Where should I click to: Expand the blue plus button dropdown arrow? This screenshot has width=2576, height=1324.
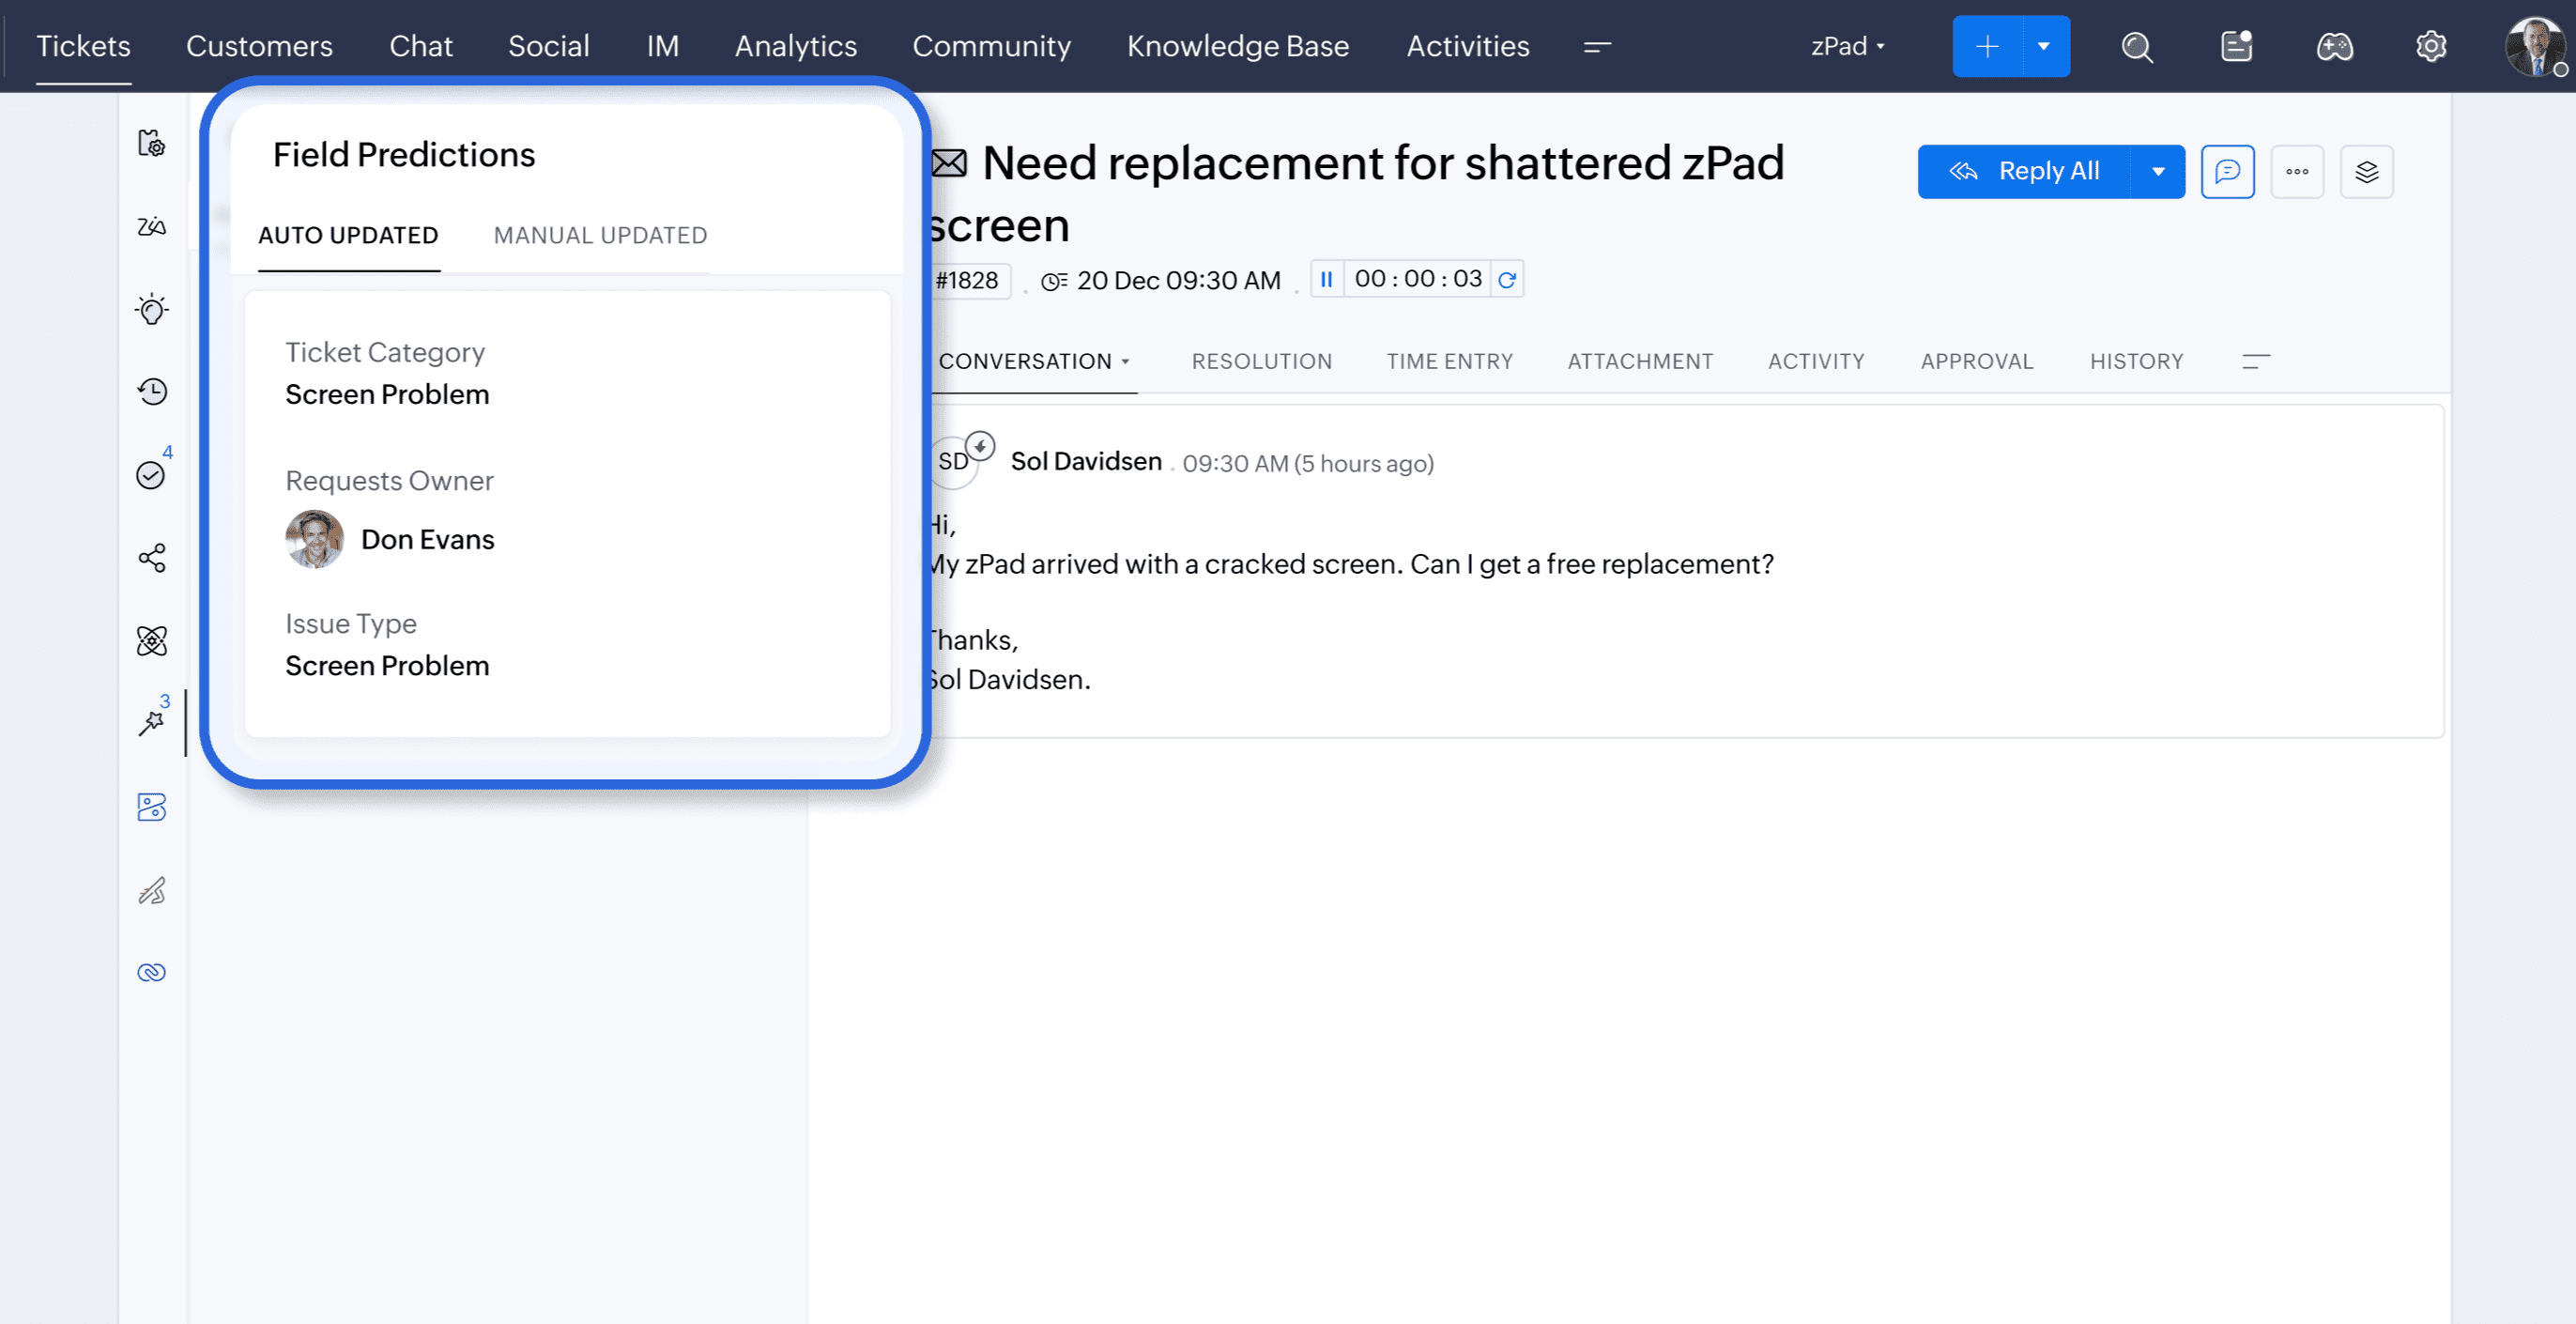tap(2044, 47)
